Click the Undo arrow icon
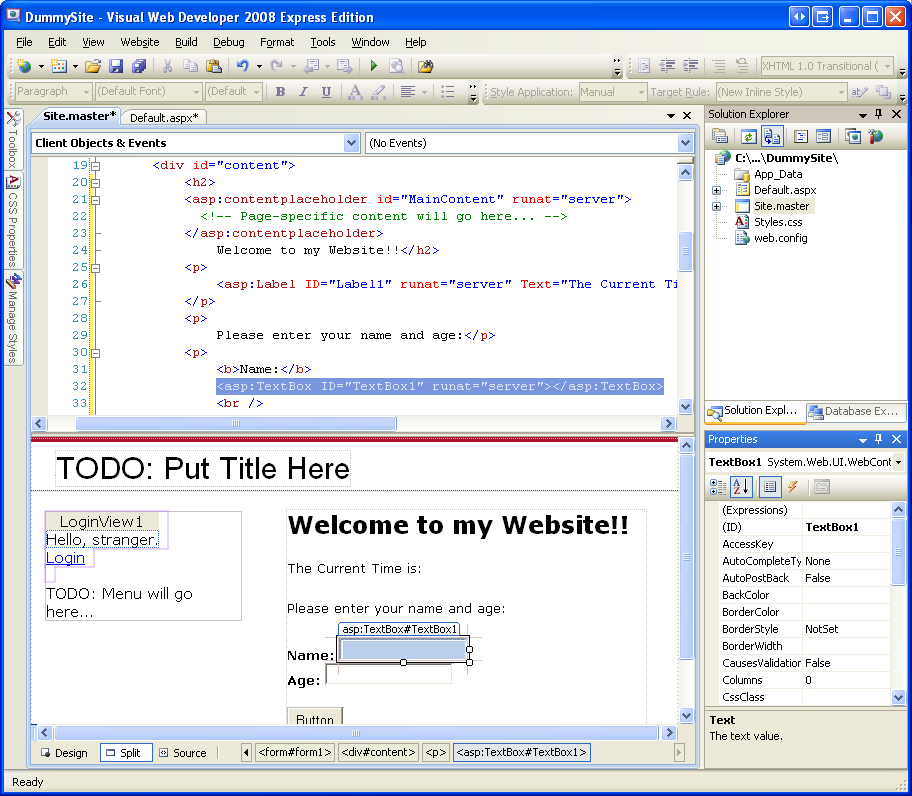Screen dimensions: 912x796 tap(243, 66)
